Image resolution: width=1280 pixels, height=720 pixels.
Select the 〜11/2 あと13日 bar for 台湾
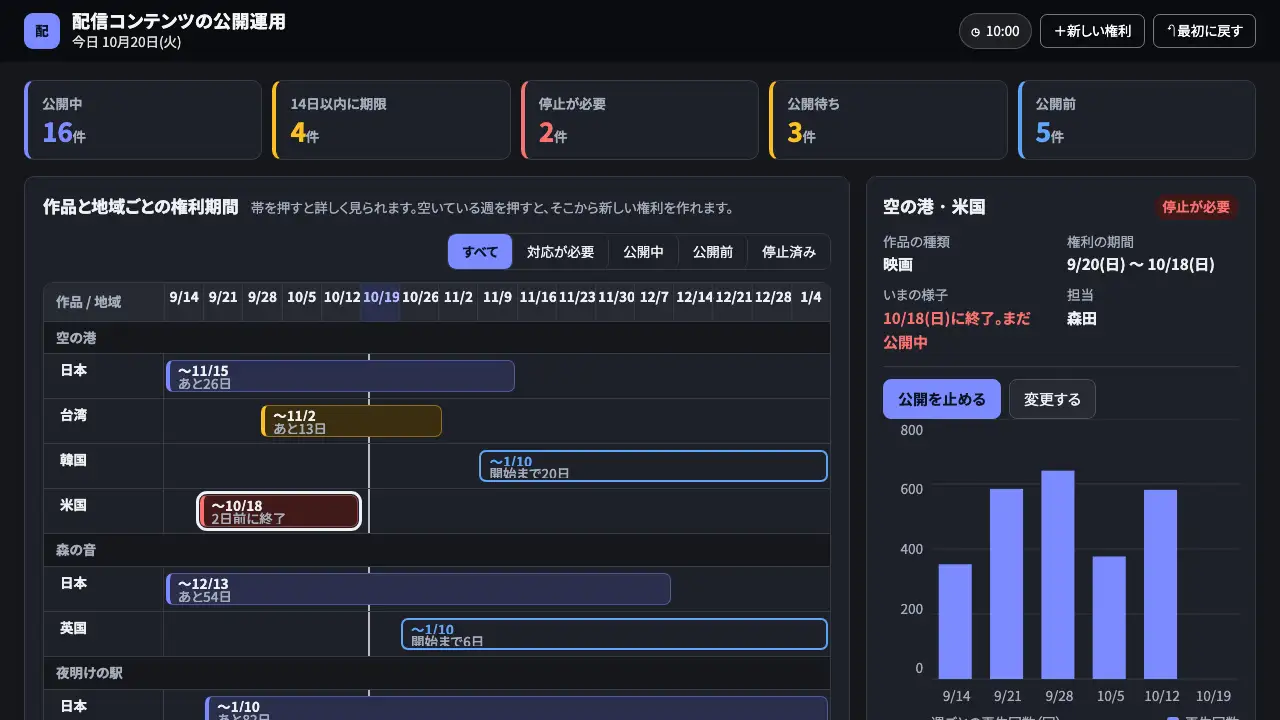(351, 421)
